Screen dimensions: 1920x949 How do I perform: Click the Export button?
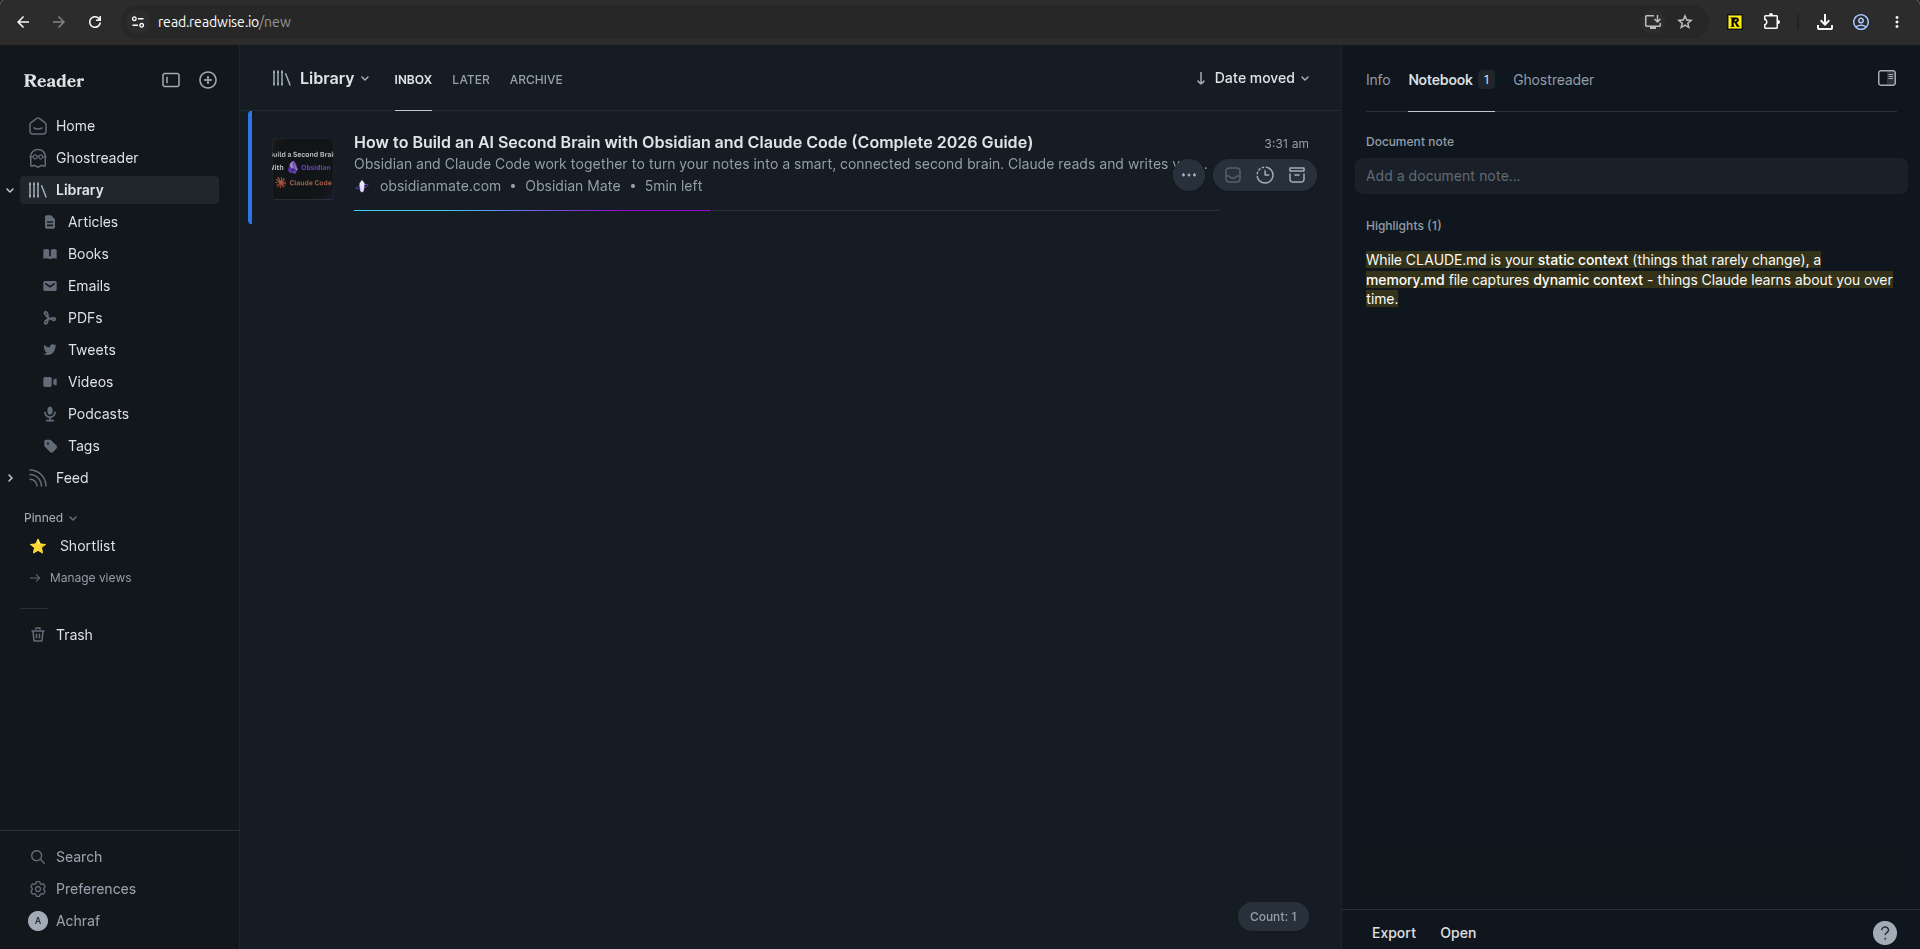point(1394,933)
